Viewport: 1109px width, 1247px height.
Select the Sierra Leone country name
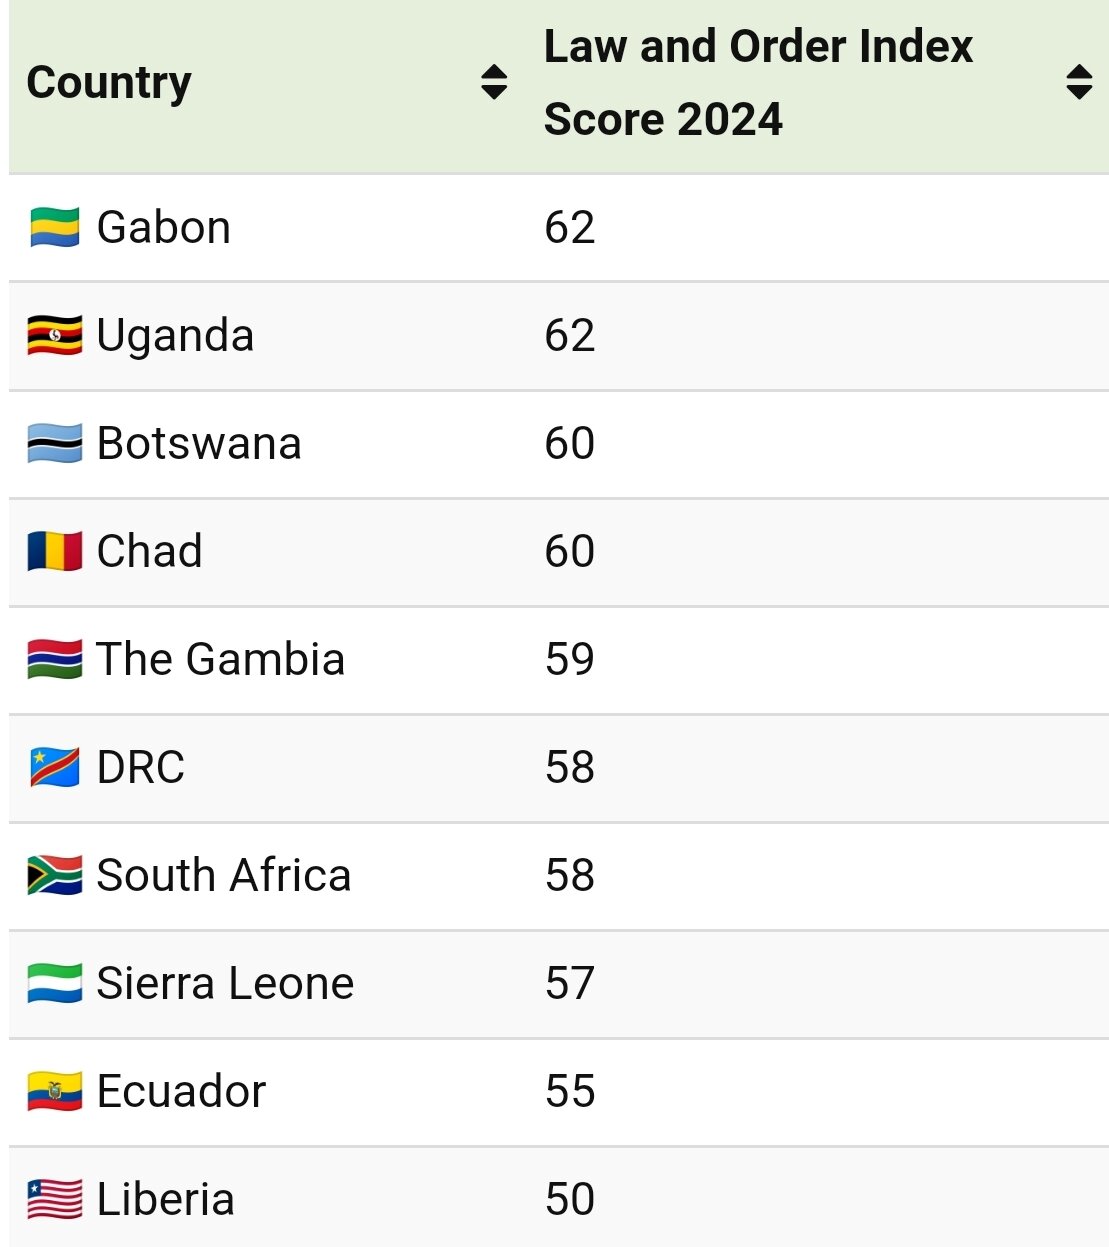225,984
